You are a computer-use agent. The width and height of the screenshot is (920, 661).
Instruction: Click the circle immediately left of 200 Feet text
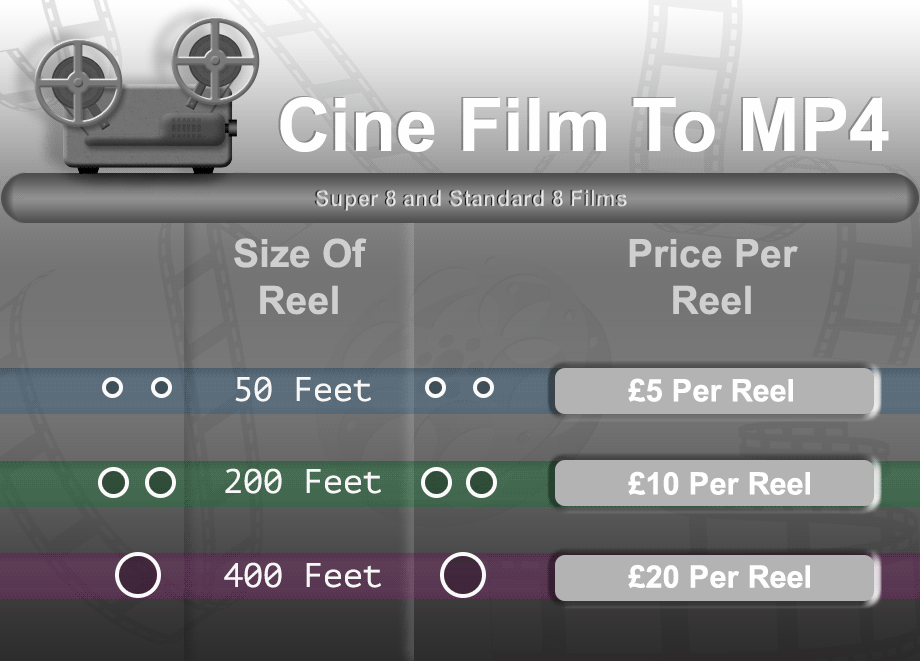pyautogui.click(x=161, y=483)
